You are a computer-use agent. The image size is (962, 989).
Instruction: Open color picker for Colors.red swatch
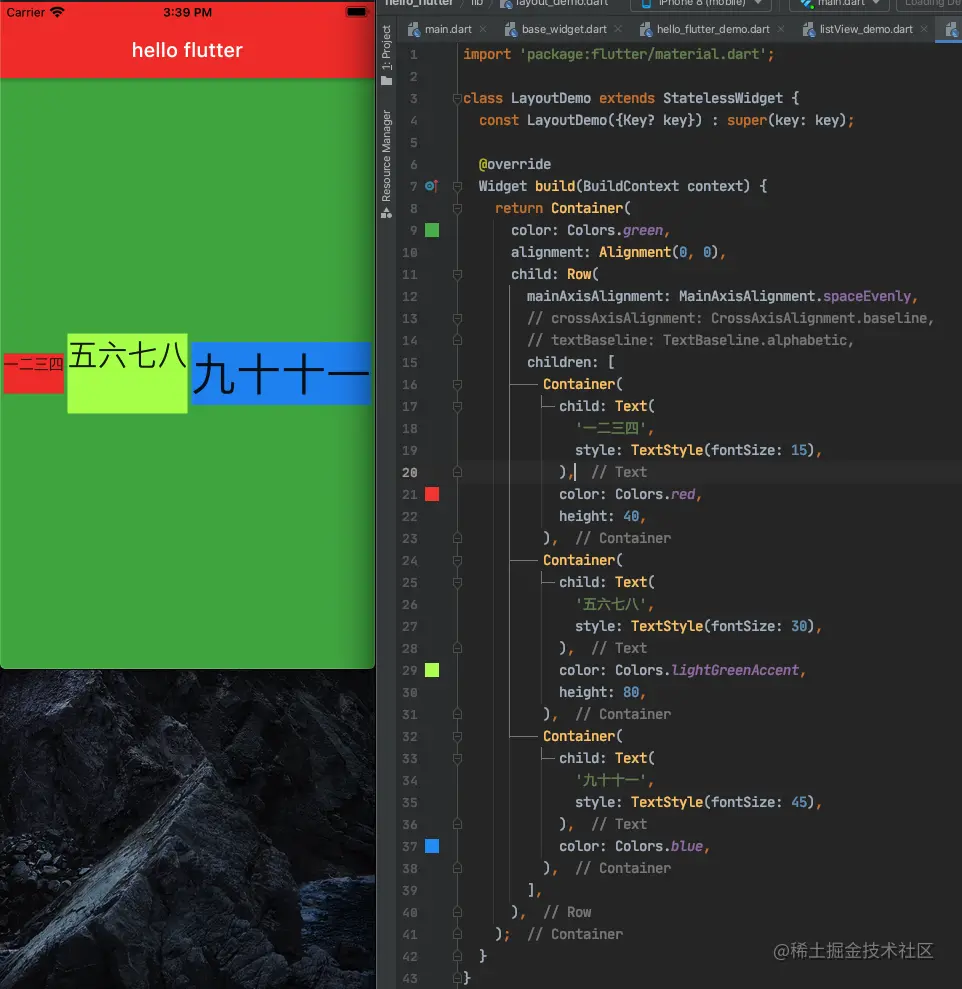click(432, 494)
